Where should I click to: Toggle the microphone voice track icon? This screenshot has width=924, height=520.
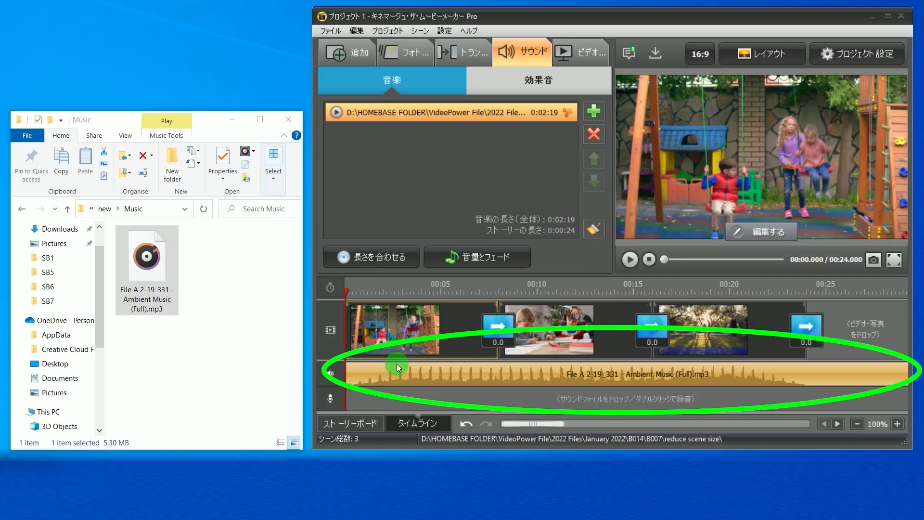click(330, 398)
